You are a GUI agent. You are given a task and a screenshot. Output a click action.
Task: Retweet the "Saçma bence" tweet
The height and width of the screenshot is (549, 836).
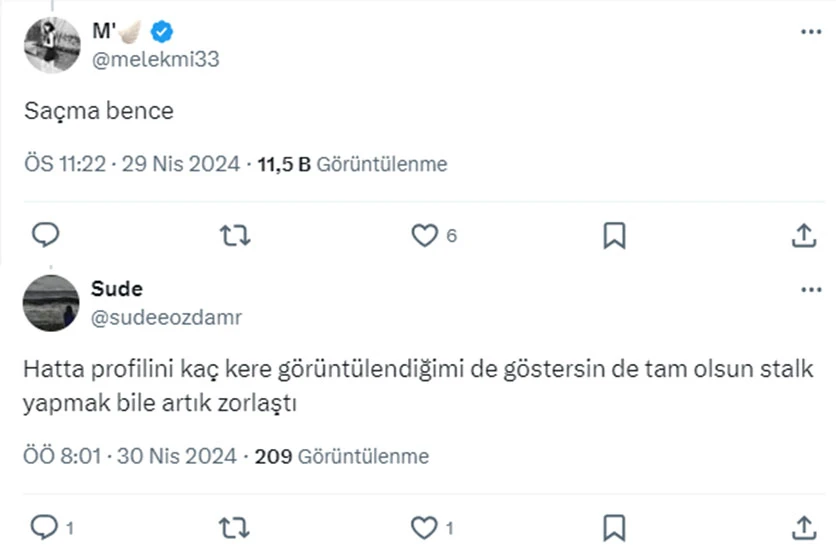(x=235, y=235)
